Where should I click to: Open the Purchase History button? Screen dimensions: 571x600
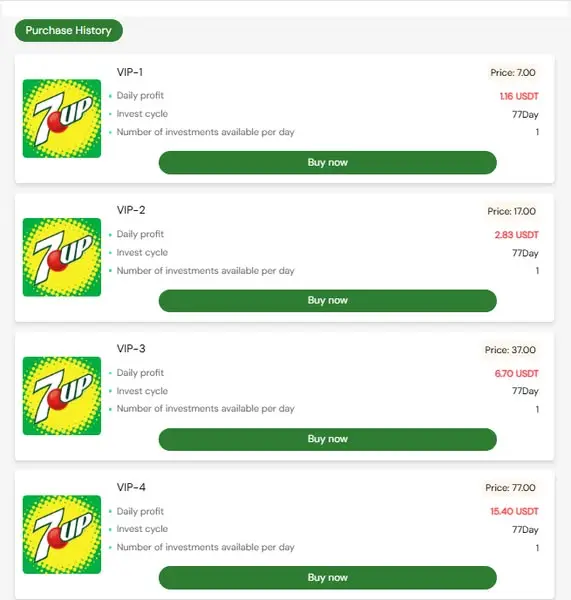(x=69, y=30)
